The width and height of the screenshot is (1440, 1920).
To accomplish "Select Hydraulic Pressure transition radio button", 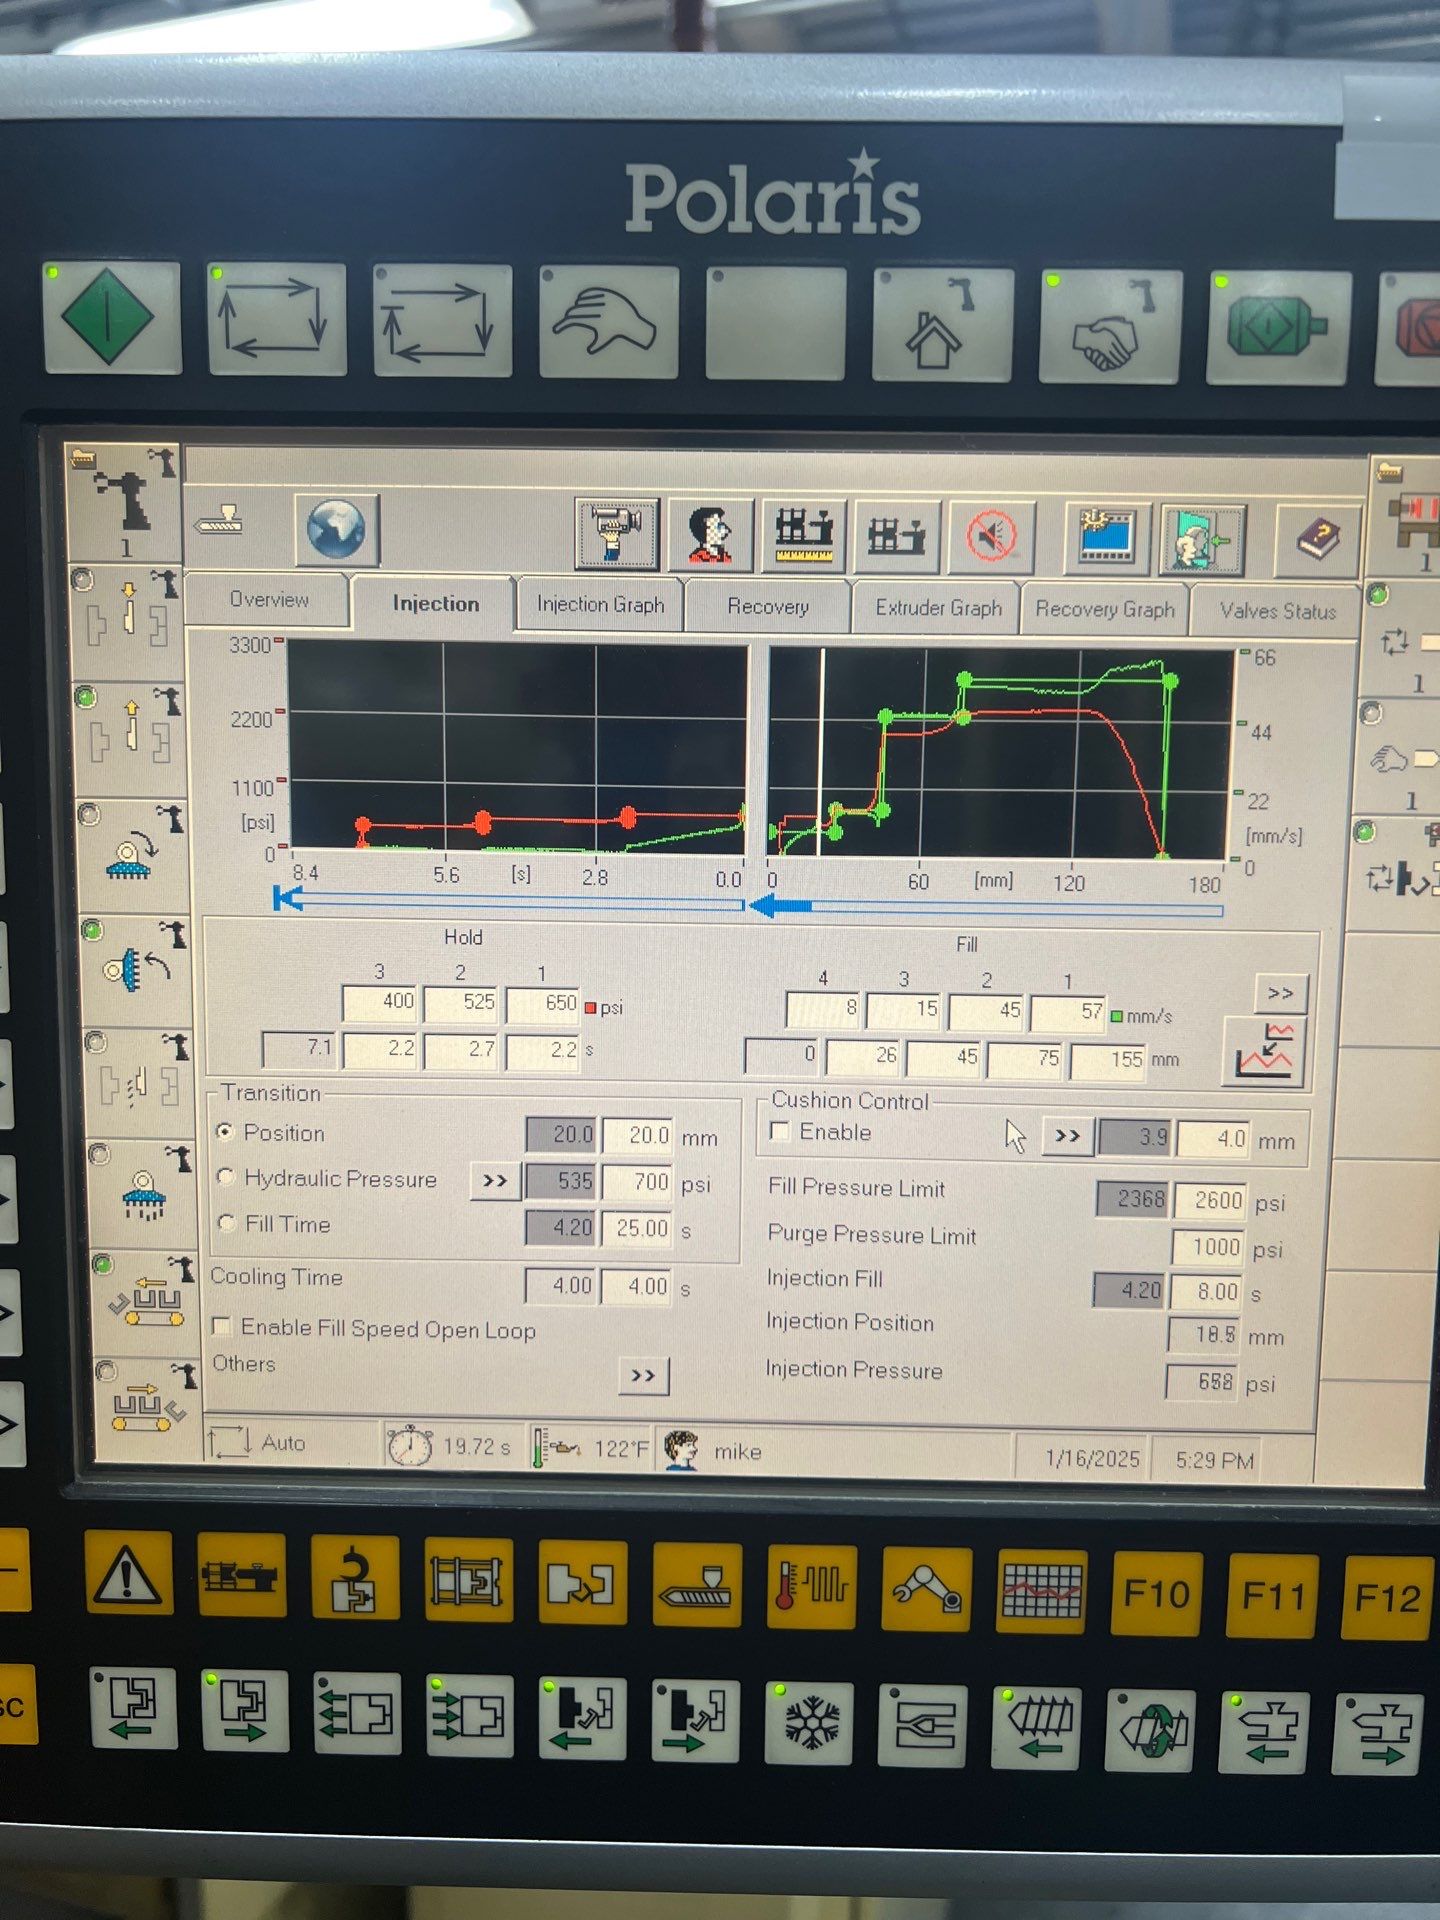I will point(226,1177).
